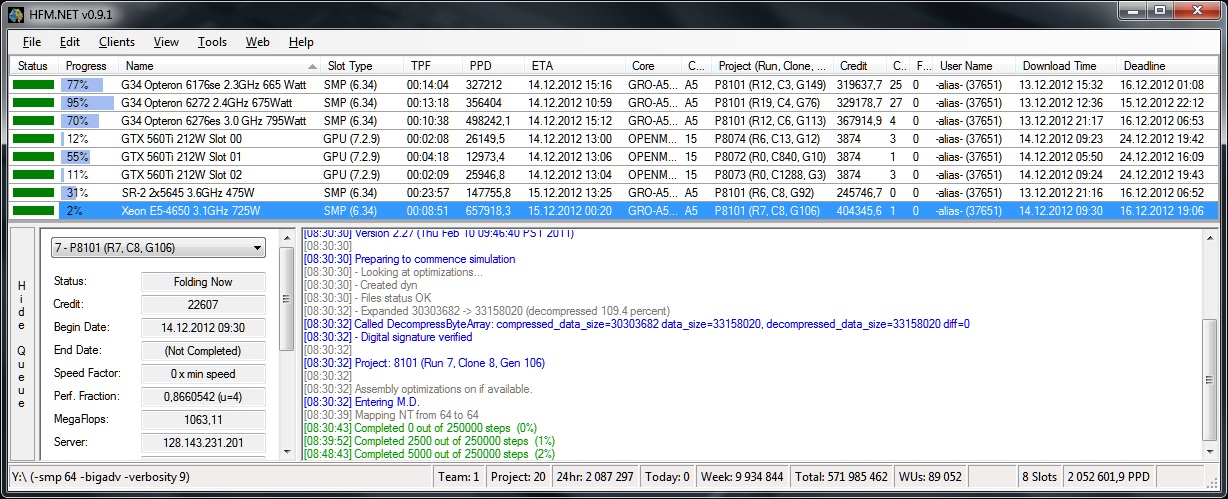Open the Clients menu
Screen dimensions: 1228x499
[x=117, y=42]
